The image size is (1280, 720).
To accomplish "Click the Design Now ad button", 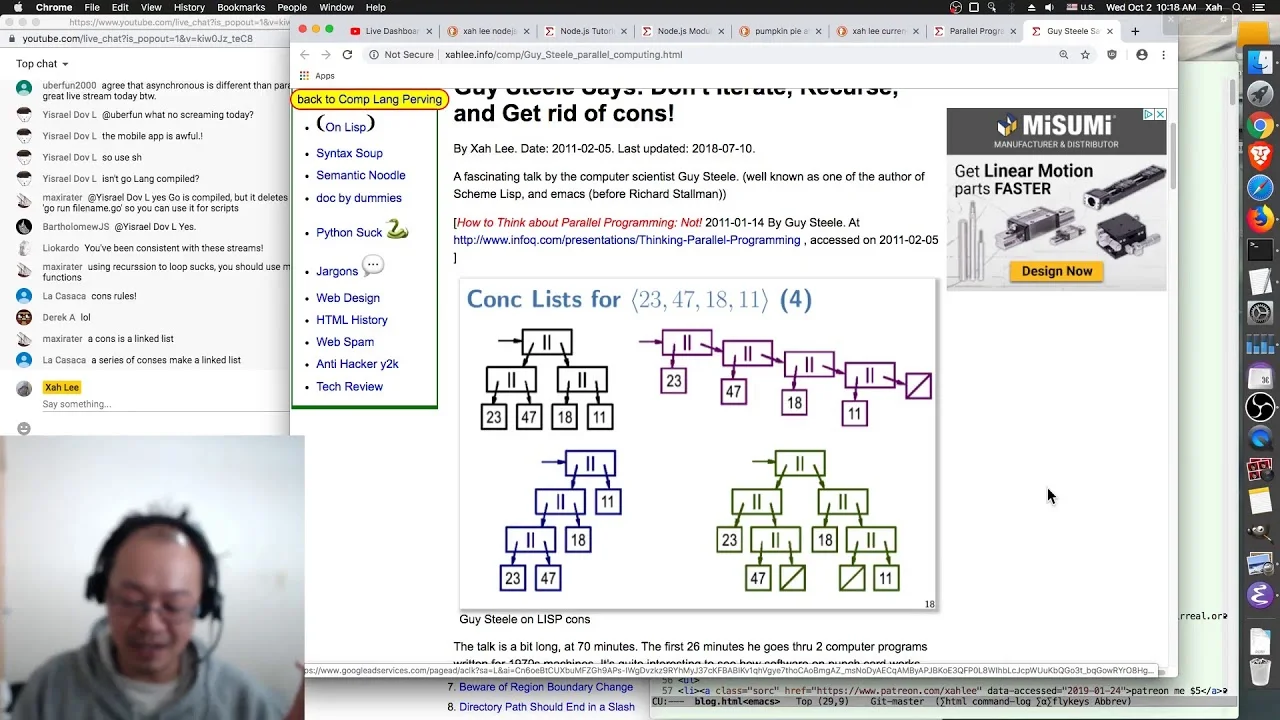I will 1057,271.
